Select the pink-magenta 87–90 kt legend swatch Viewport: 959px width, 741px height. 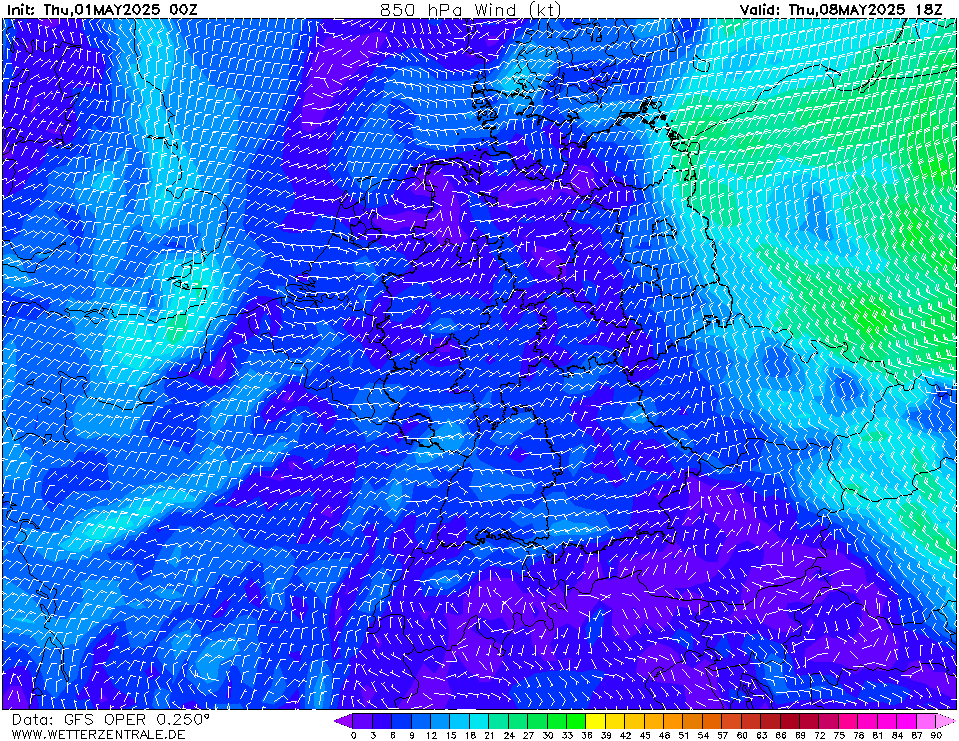pos(926,721)
